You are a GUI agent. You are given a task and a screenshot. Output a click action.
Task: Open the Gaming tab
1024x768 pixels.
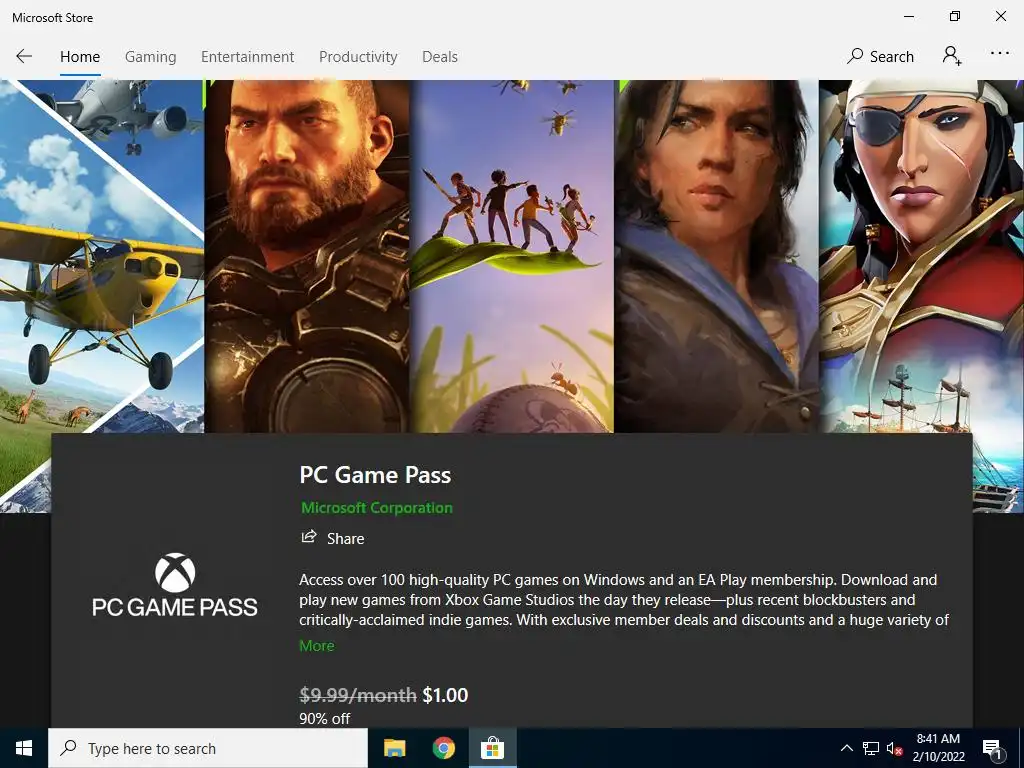(x=150, y=57)
